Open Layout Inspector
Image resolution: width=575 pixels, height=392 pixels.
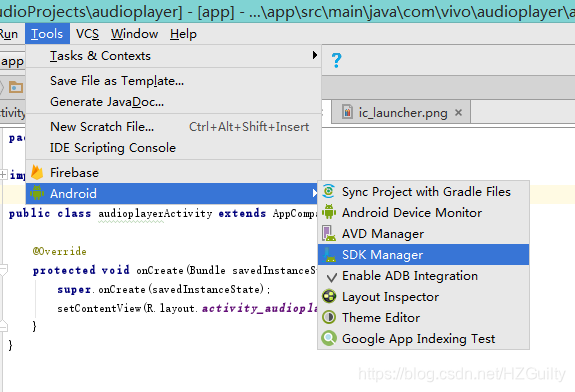pos(424,297)
